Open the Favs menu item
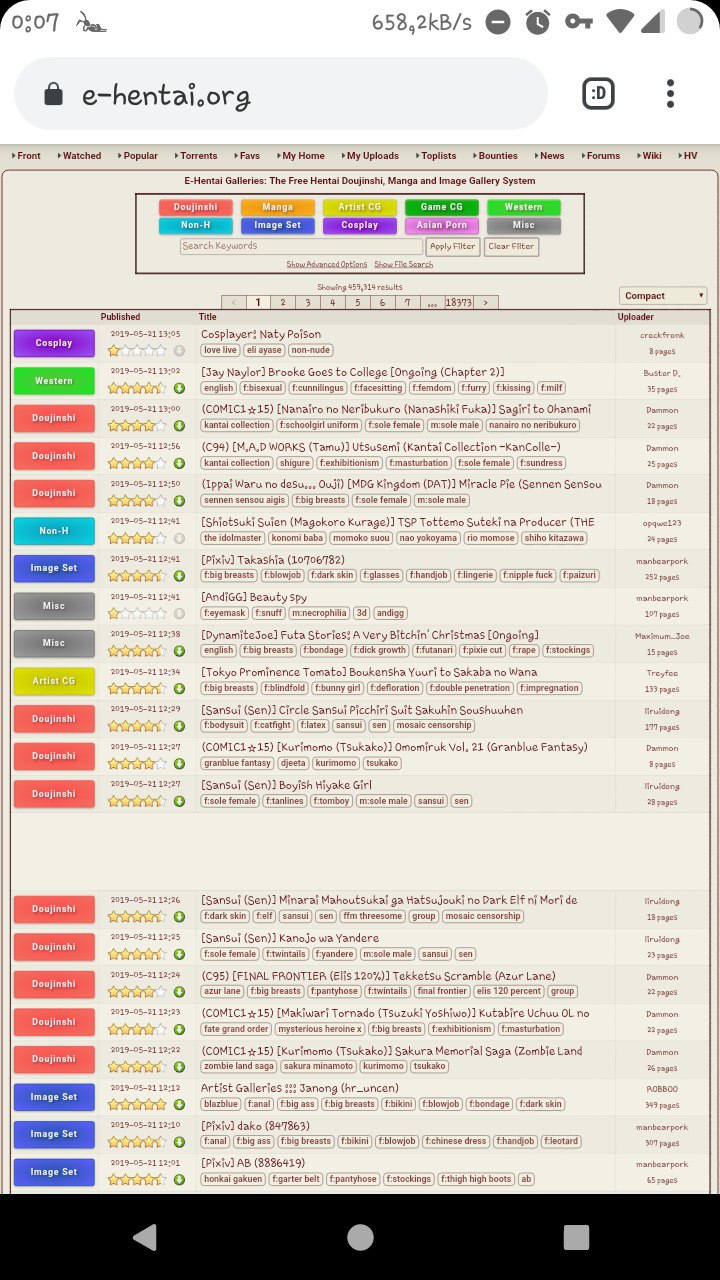 (246, 156)
